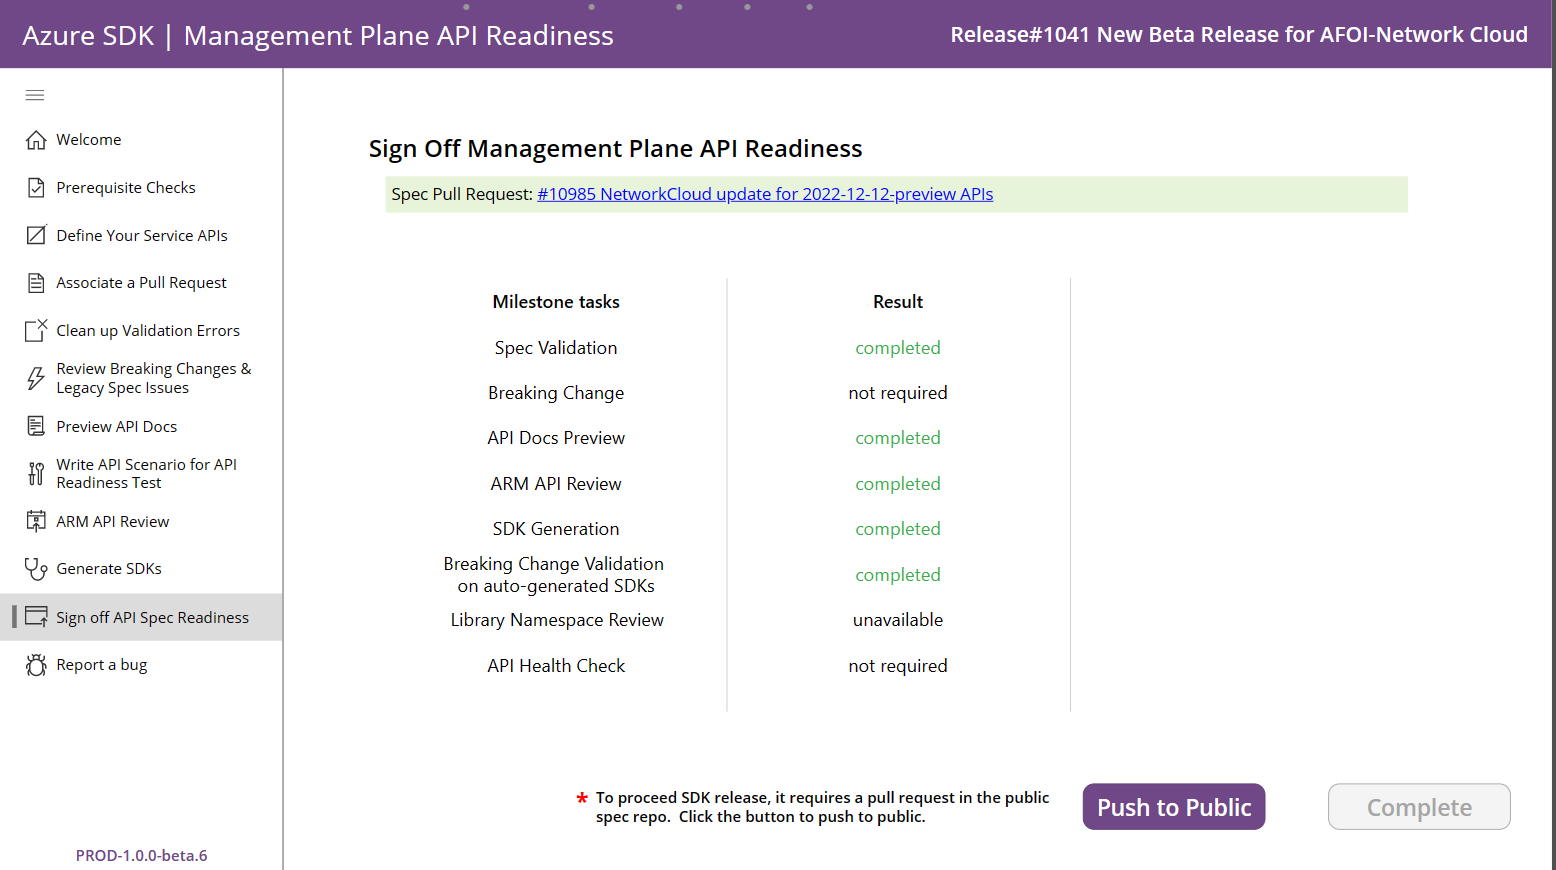Click the Report a bug icon
1556x870 pixels.
coord(35,664)
